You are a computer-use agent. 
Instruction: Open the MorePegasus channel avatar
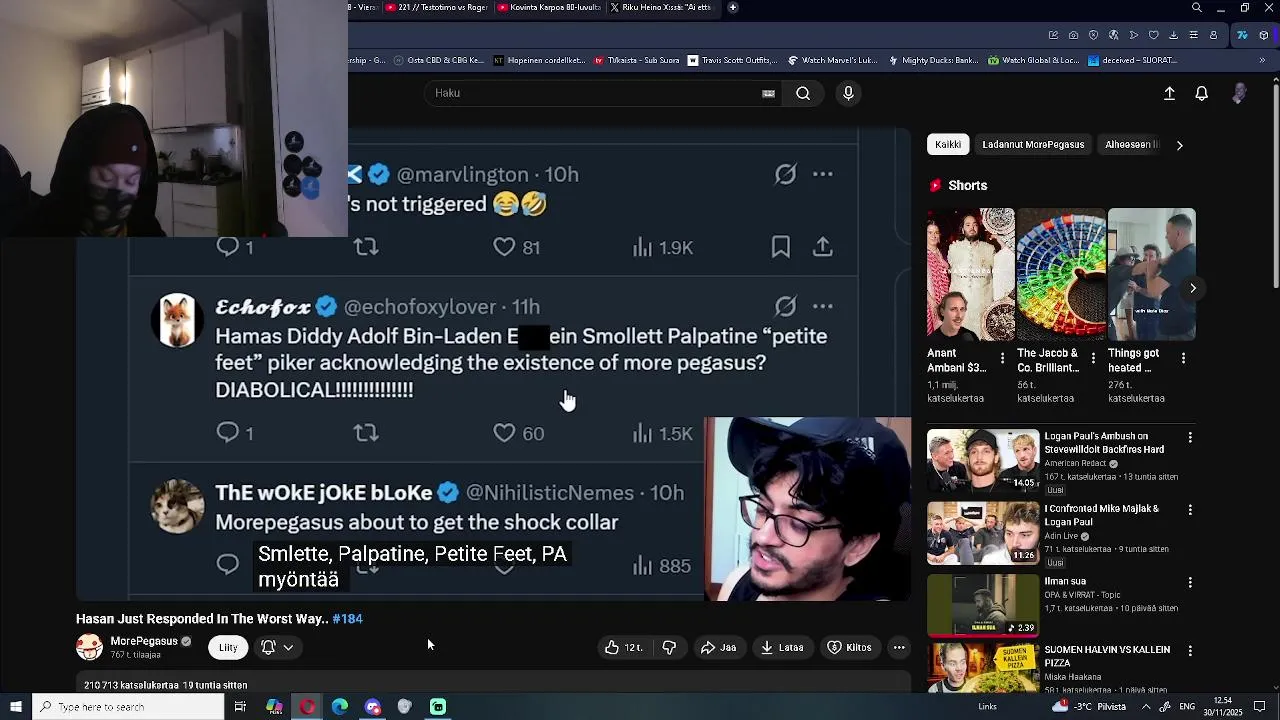[89, 647]
